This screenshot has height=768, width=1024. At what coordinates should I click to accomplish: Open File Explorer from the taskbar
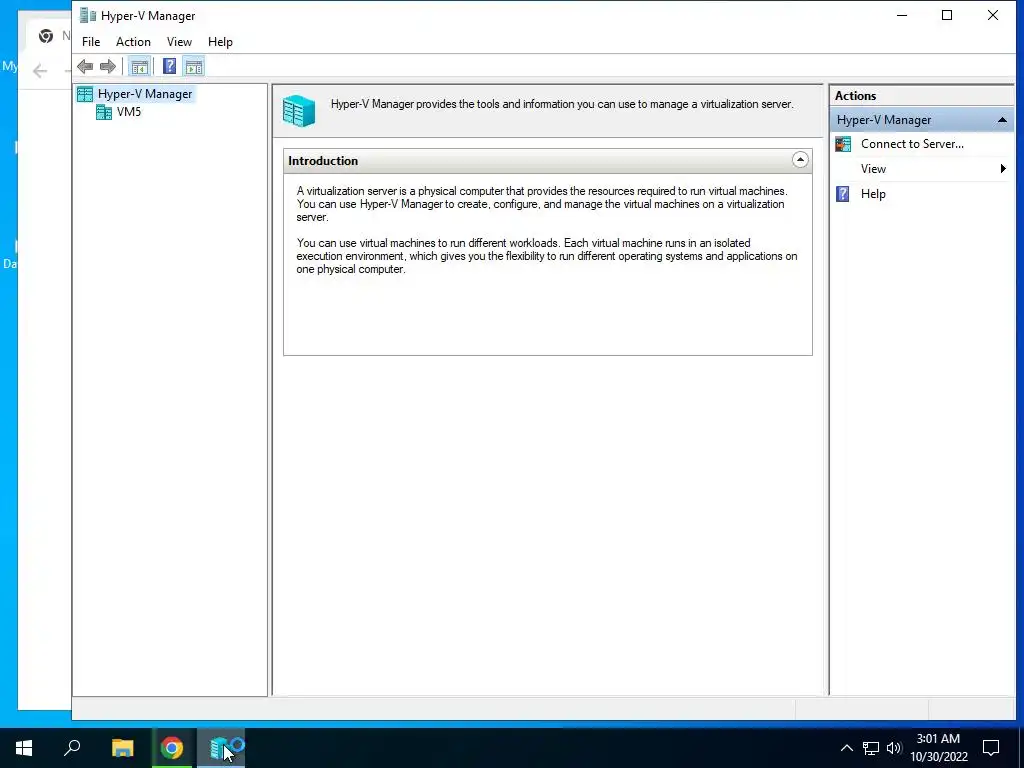[x=122, y=748]
